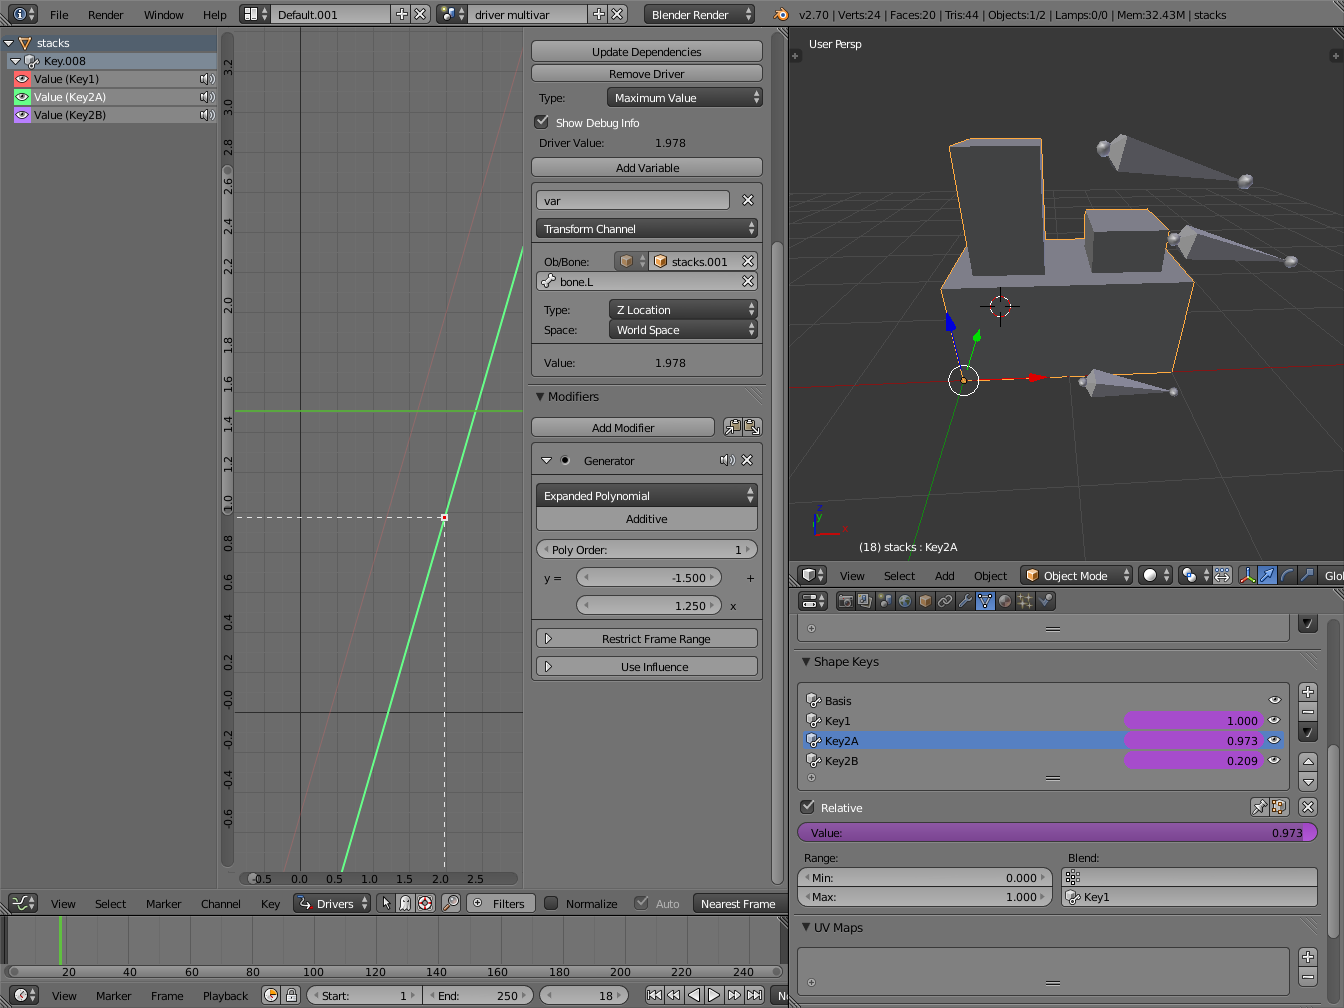Open the Render properties tab (camera icon)
This screenshot has height=1008, width=1344.
(x=846, y=601)
